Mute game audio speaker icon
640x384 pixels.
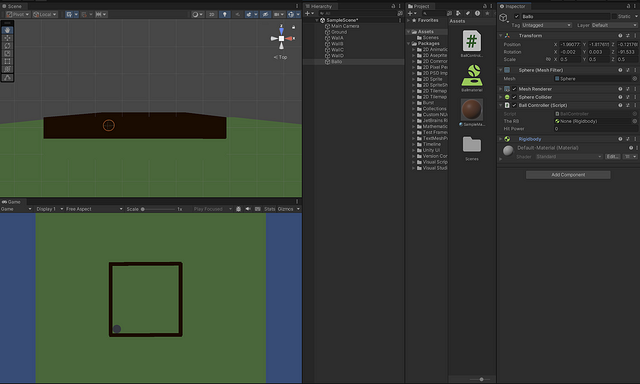(x=248, y=209)
